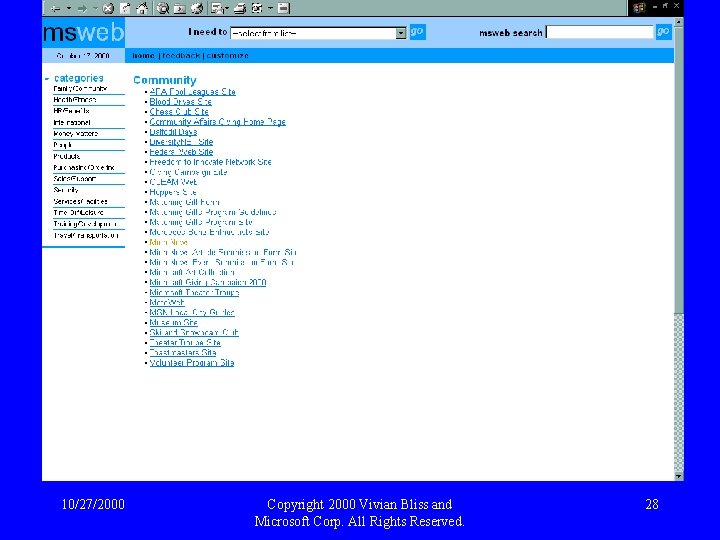
Task: Select the Purchasing/Ordering category
Action: [84, 168]
